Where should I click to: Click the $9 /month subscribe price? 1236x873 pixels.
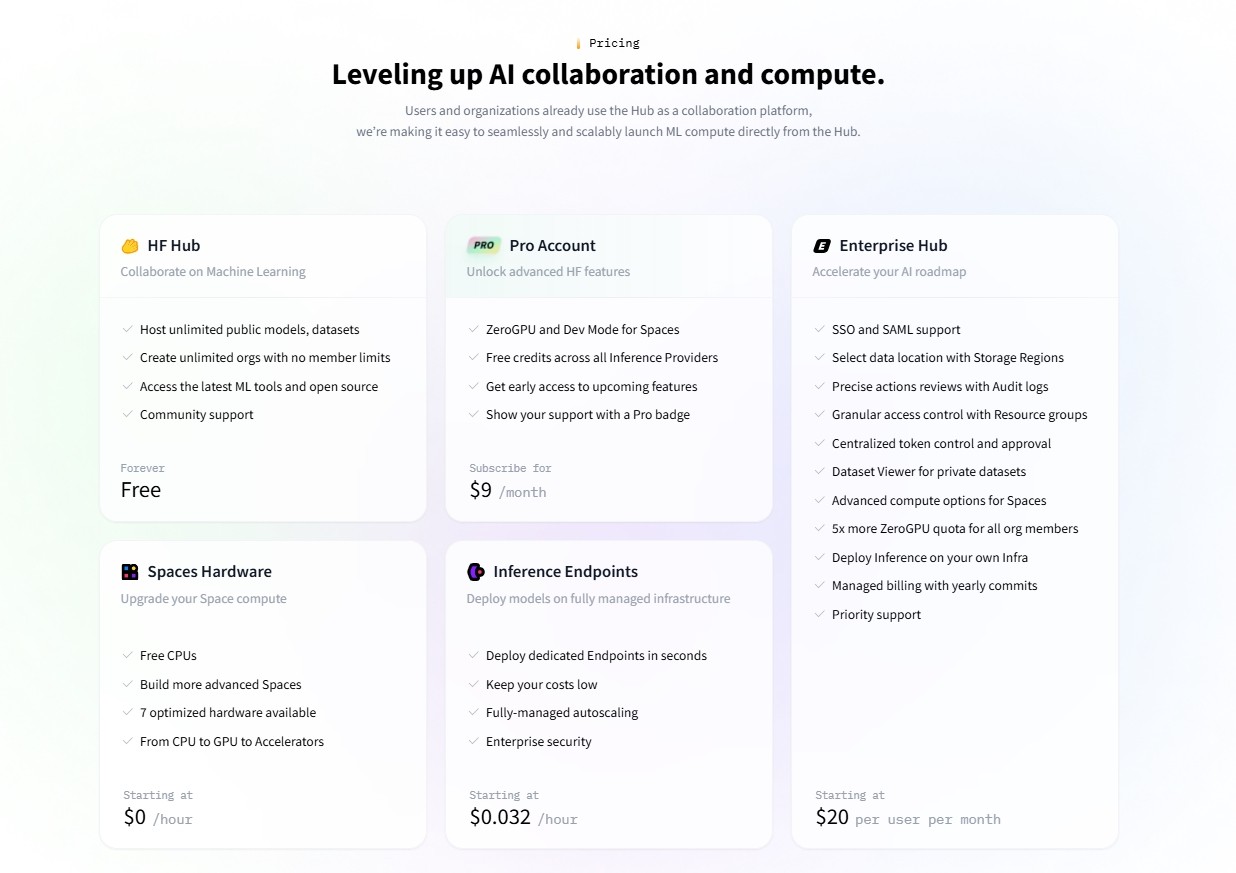pyautogui.click(x=508, y=490)
